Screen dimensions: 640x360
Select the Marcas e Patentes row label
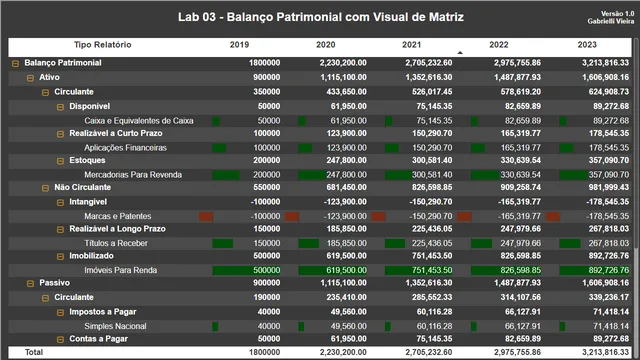tap(118, 216)
